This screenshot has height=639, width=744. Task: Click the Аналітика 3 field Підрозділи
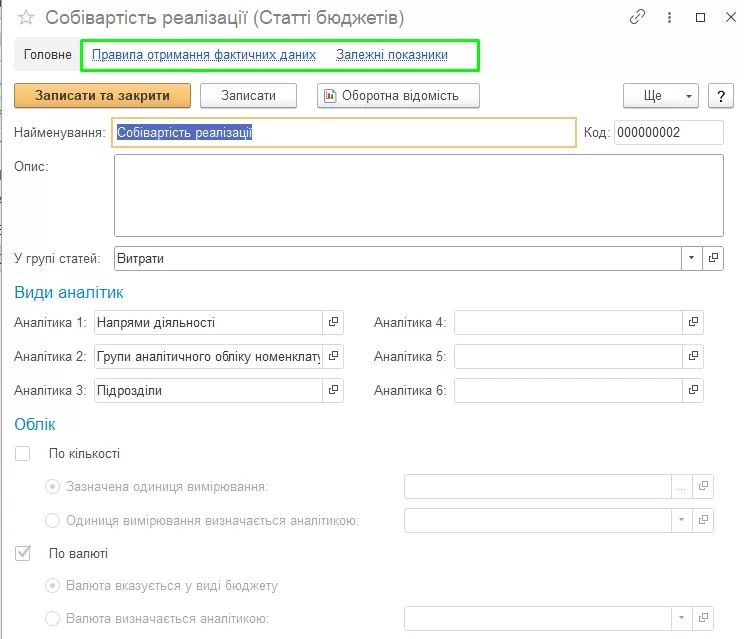click(x=208, y=390)
